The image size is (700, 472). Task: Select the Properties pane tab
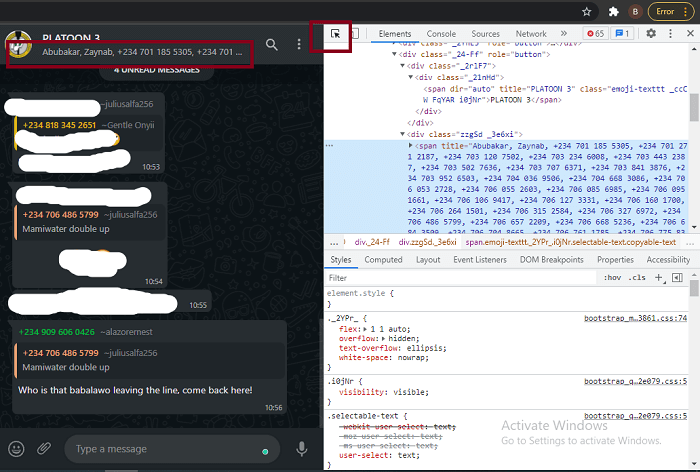[x=615, y=259]
